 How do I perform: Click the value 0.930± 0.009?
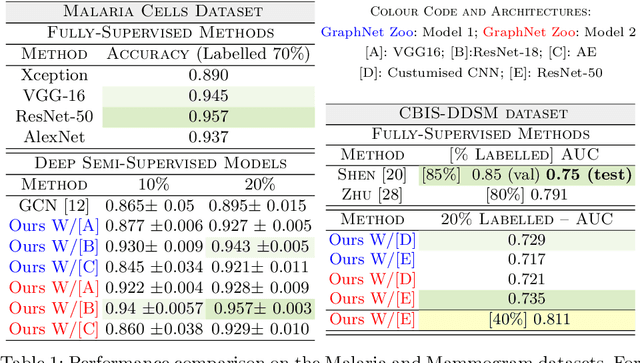(154, 247)
